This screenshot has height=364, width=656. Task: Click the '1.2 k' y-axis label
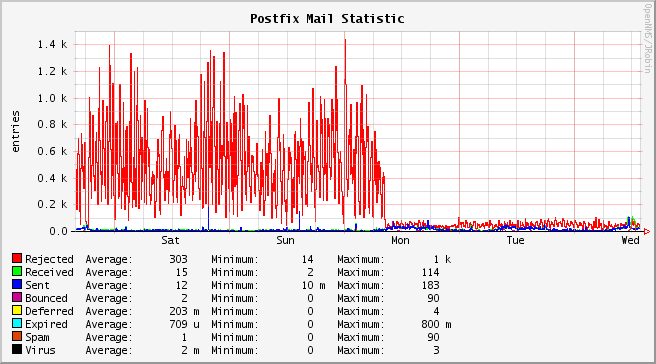tap(52, 71)
